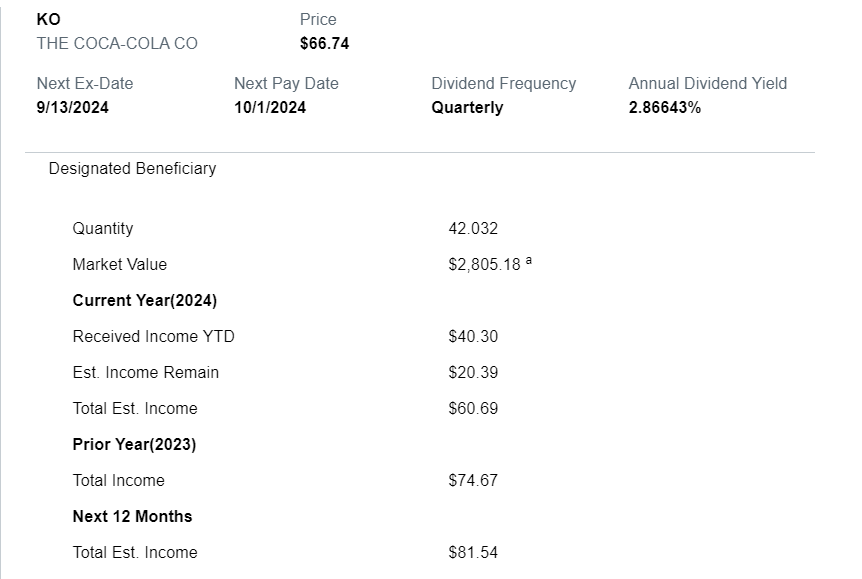Select THE COCA-COLA CO company name
The width and height of the screenshot is (862, 579).
(117, 43)
